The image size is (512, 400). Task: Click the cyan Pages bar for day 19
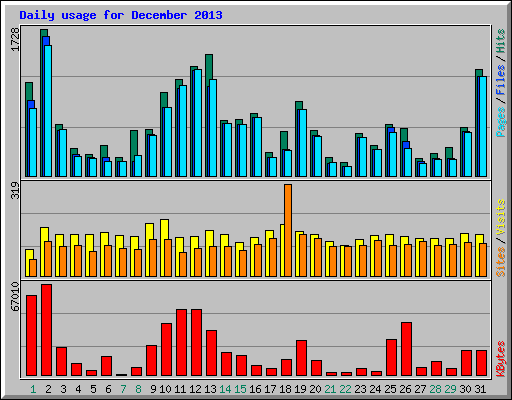tap(303, 143)
